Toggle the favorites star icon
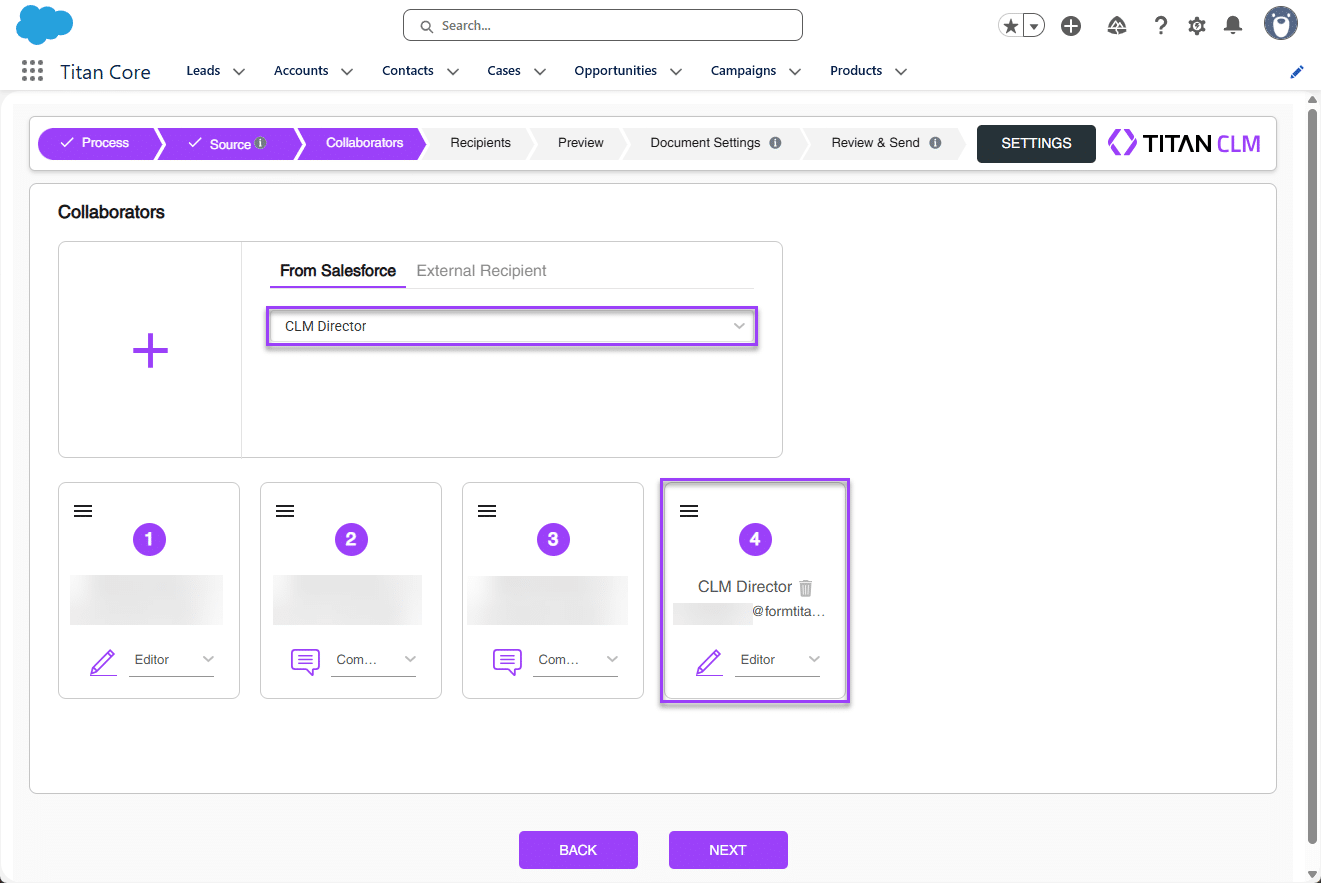This screenshot has height=883, width=1321. coord(1009,25)
